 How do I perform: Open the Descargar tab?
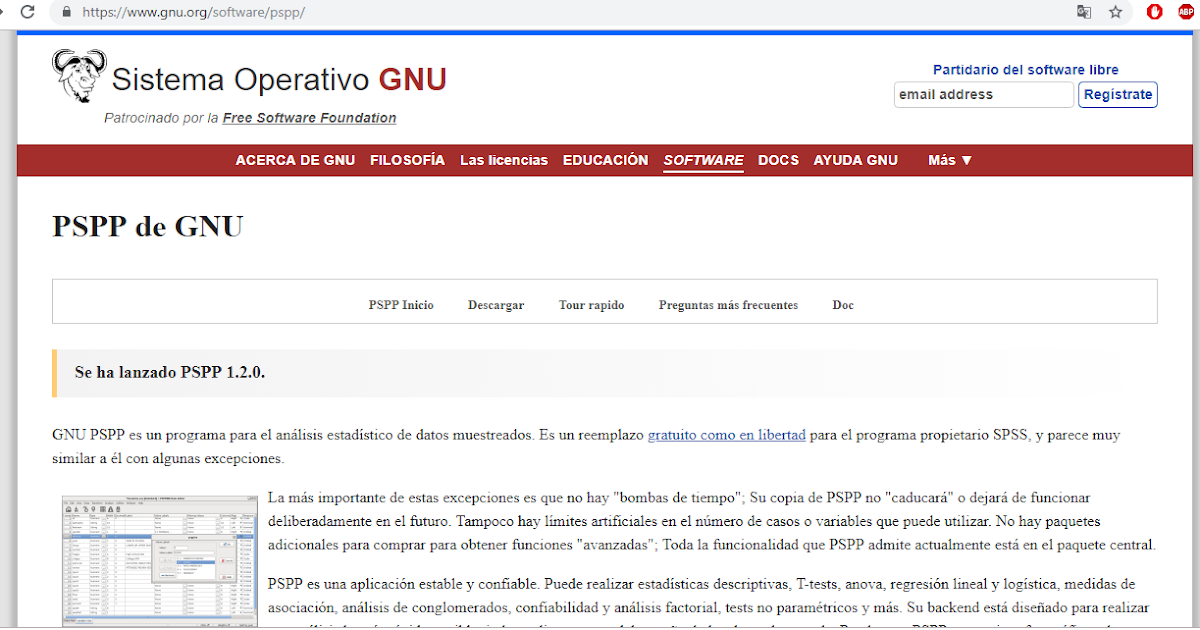(x=496, y=305)
